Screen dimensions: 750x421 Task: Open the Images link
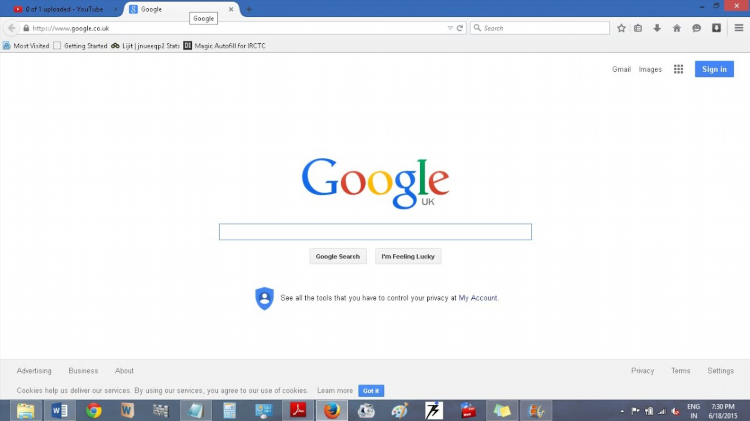tap(650, 69)
